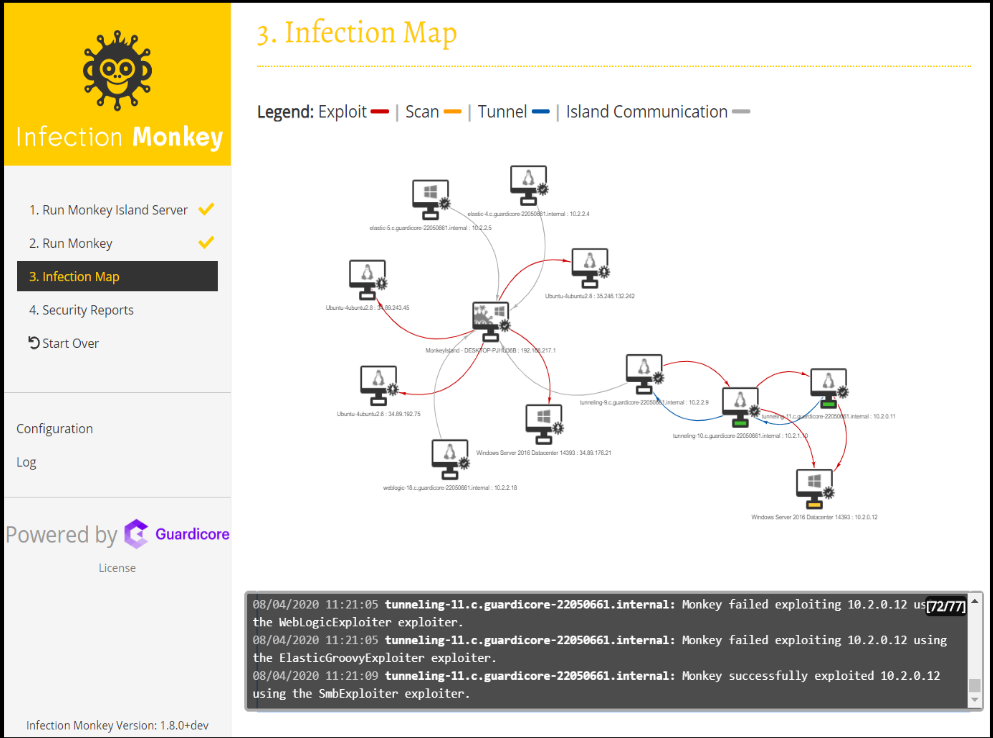Click the orange Scan legend swatch

[453, 111]
